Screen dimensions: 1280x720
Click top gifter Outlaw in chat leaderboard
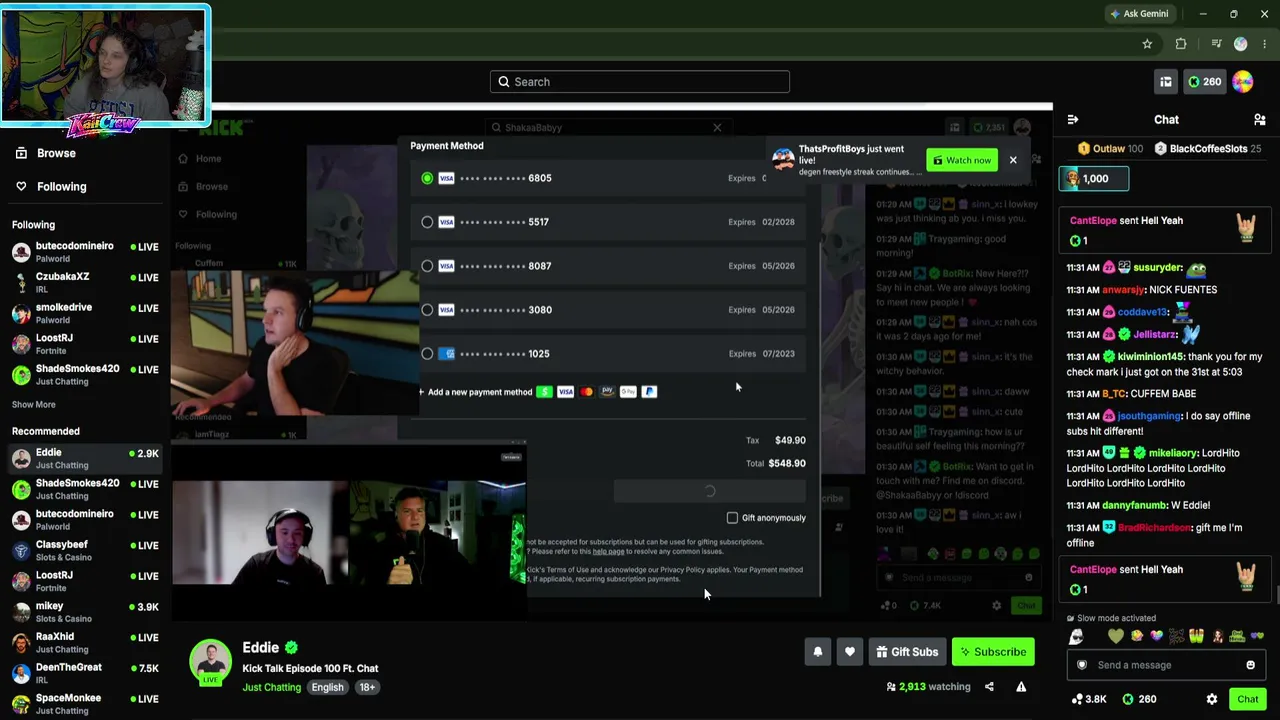(x=1109, y=149)
